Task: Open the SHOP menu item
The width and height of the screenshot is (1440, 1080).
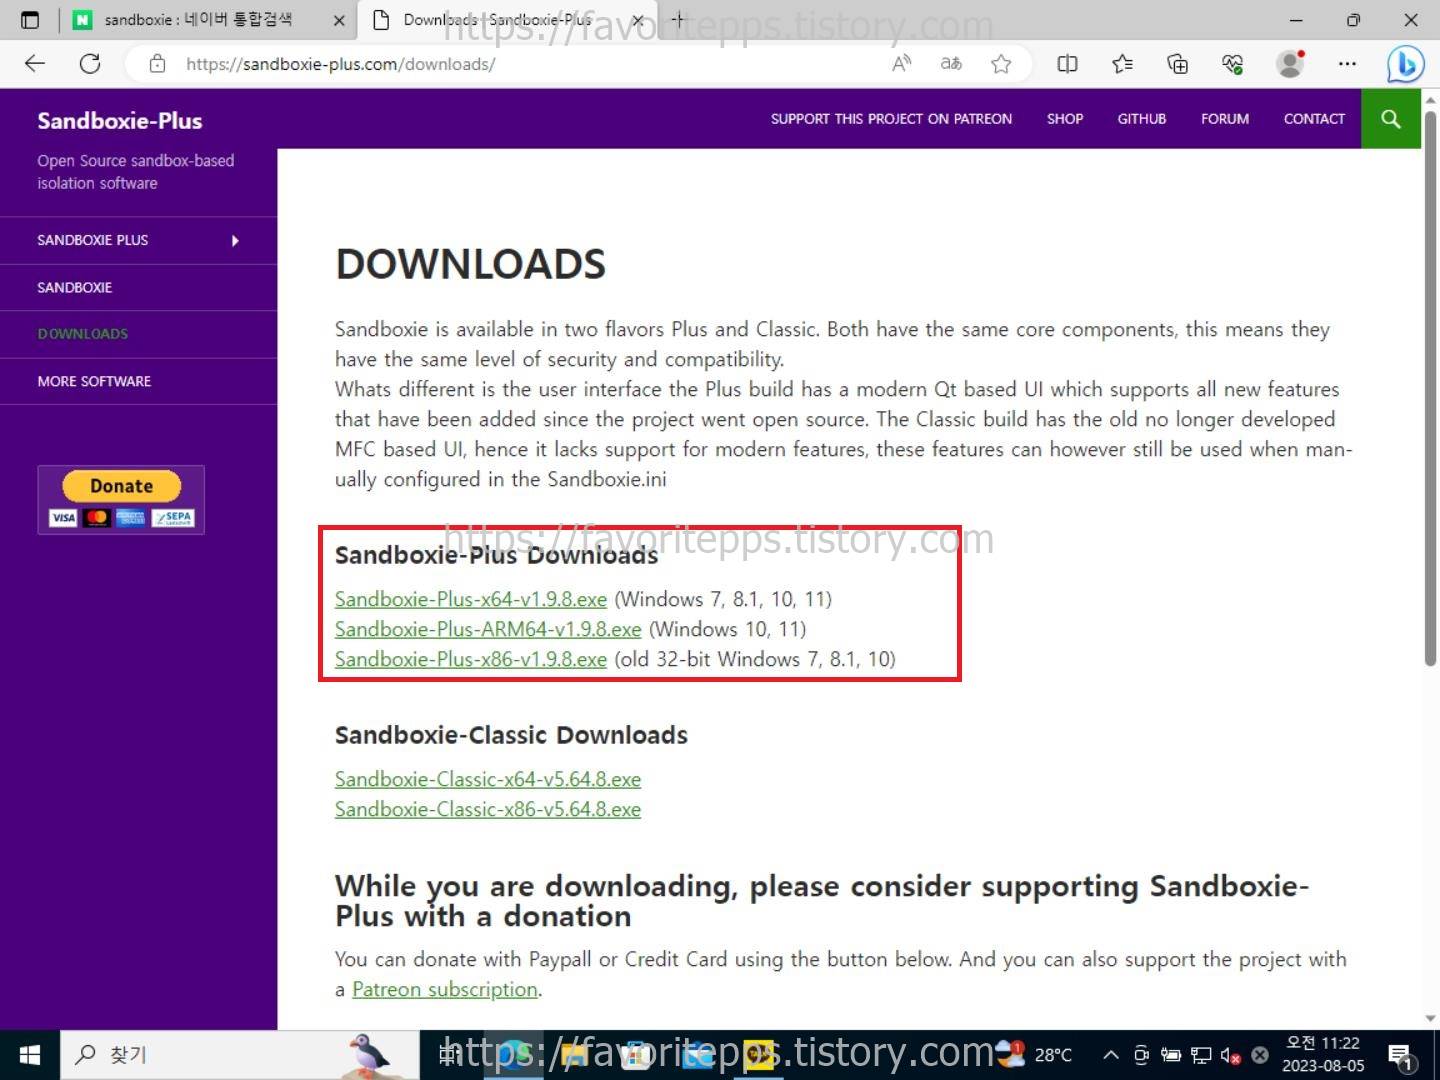Action: (x=1065, y=119)
